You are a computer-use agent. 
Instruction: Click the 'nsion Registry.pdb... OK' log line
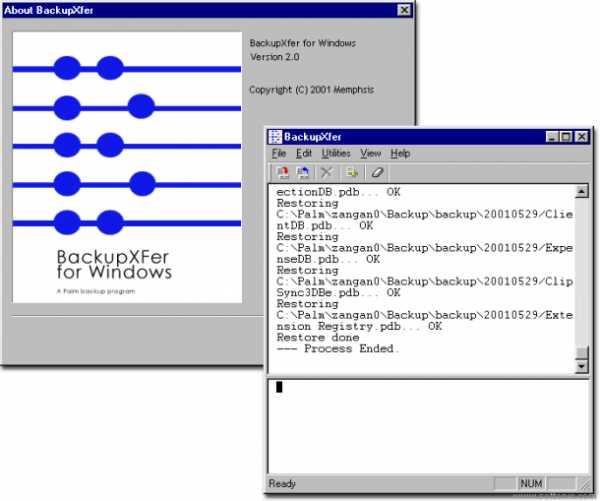(x=359, y=326)
